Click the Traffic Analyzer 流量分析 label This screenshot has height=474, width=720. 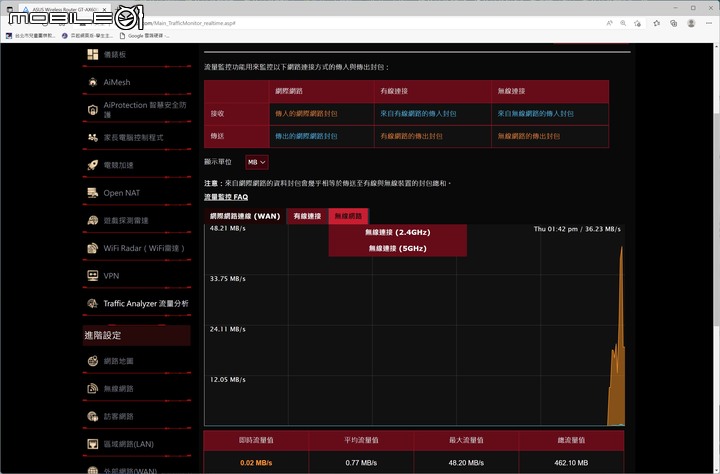click(146, 304)
